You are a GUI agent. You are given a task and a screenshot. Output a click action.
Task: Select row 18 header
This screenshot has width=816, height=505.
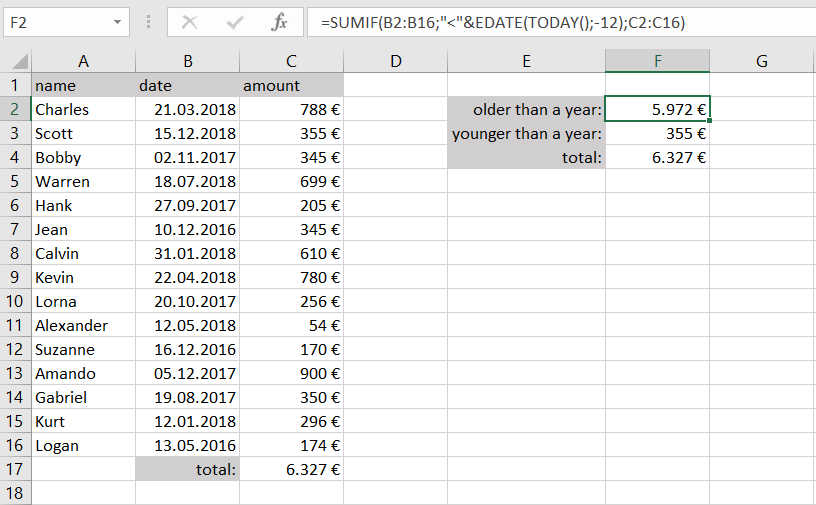coord(15,493)
